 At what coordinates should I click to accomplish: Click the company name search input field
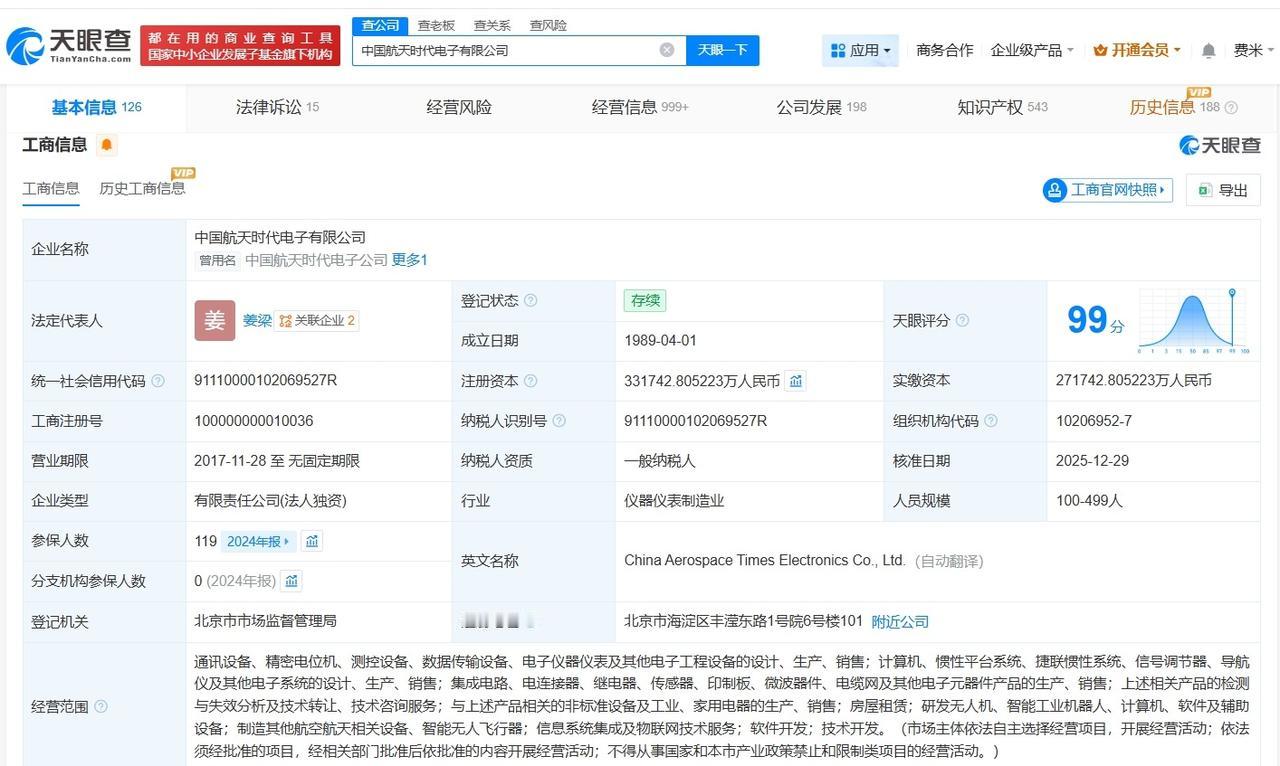(x=505, y=50)
